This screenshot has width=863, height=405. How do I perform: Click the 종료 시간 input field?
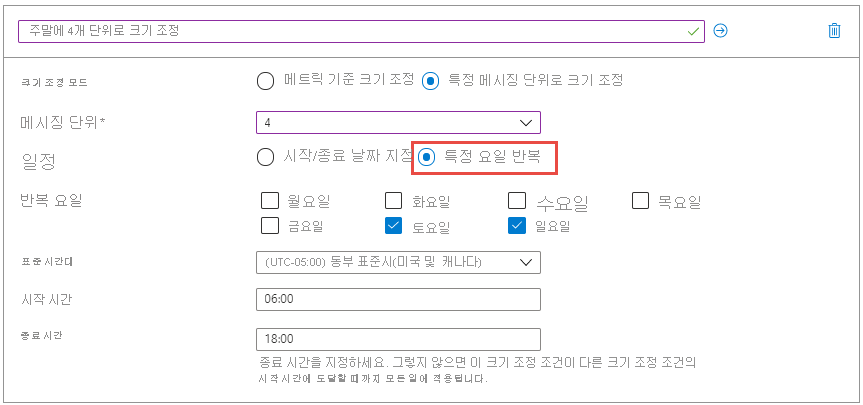tap(398, 339)
